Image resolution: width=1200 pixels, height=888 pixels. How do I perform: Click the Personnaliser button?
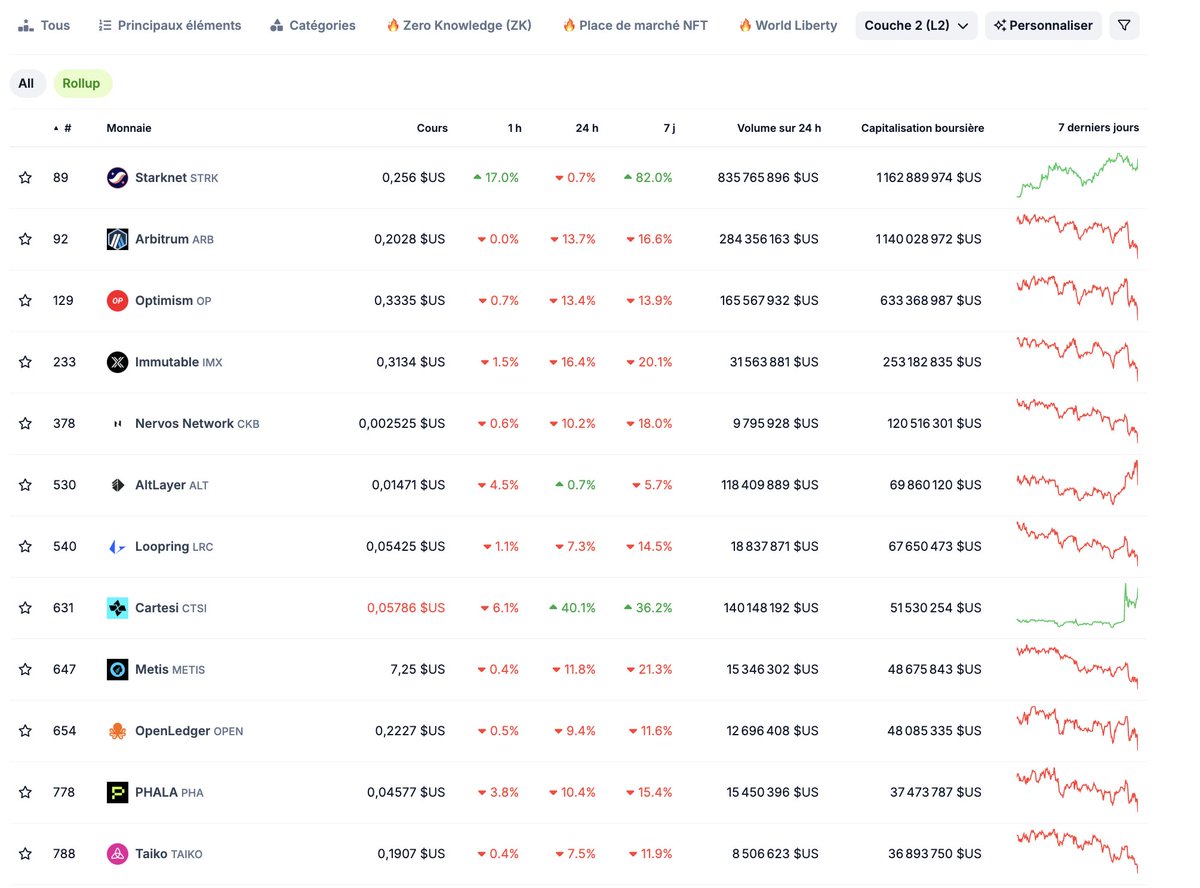coord(1043,25)
